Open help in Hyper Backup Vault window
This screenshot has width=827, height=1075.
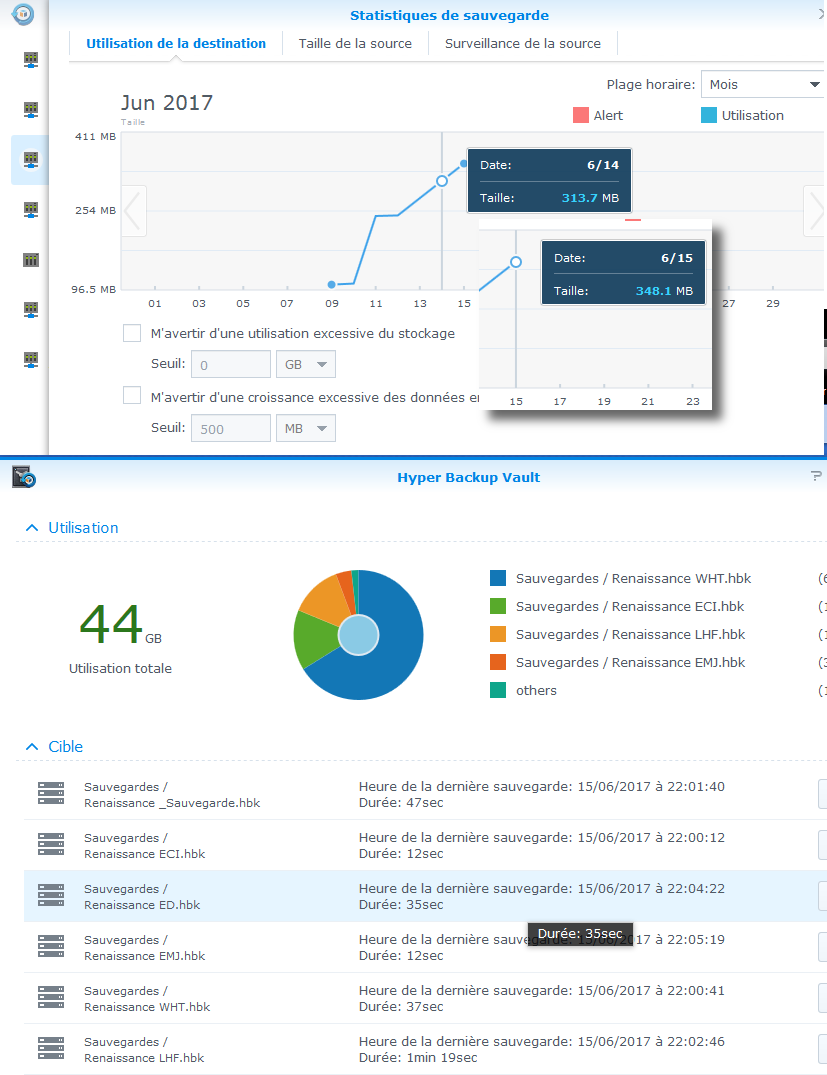[816, 476]
